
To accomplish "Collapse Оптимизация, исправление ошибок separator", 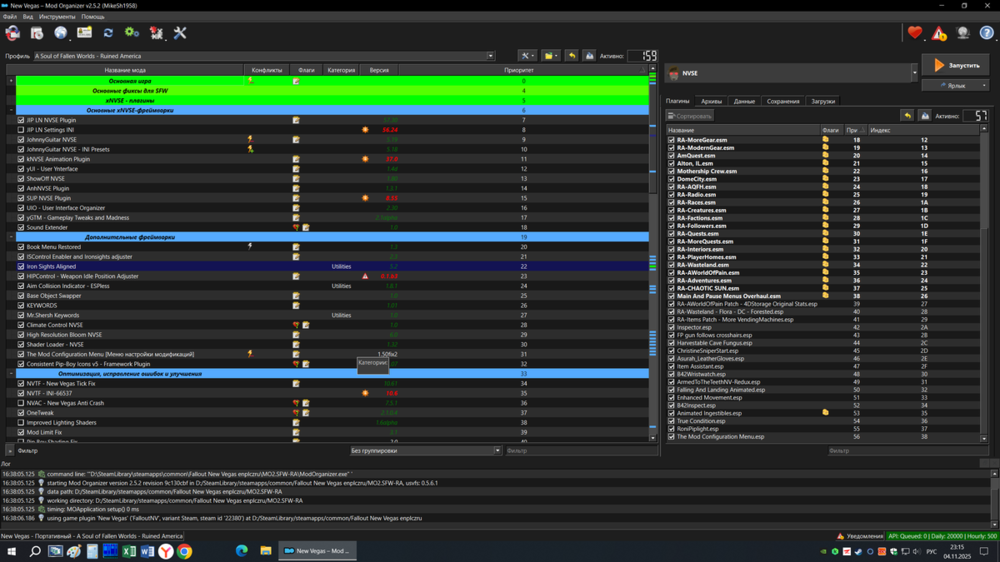I will click(11, 374).
